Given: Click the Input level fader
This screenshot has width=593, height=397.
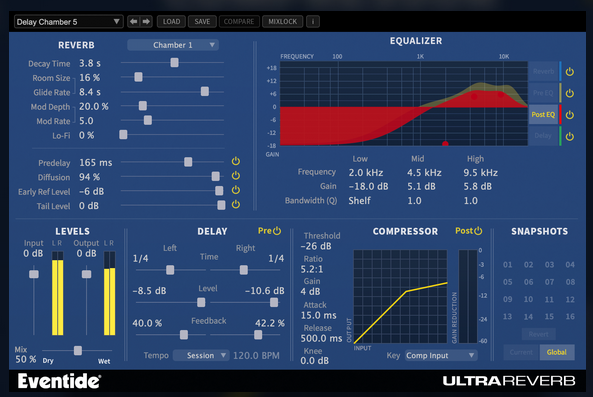Looking at the screenshot, I should [34, 274].
